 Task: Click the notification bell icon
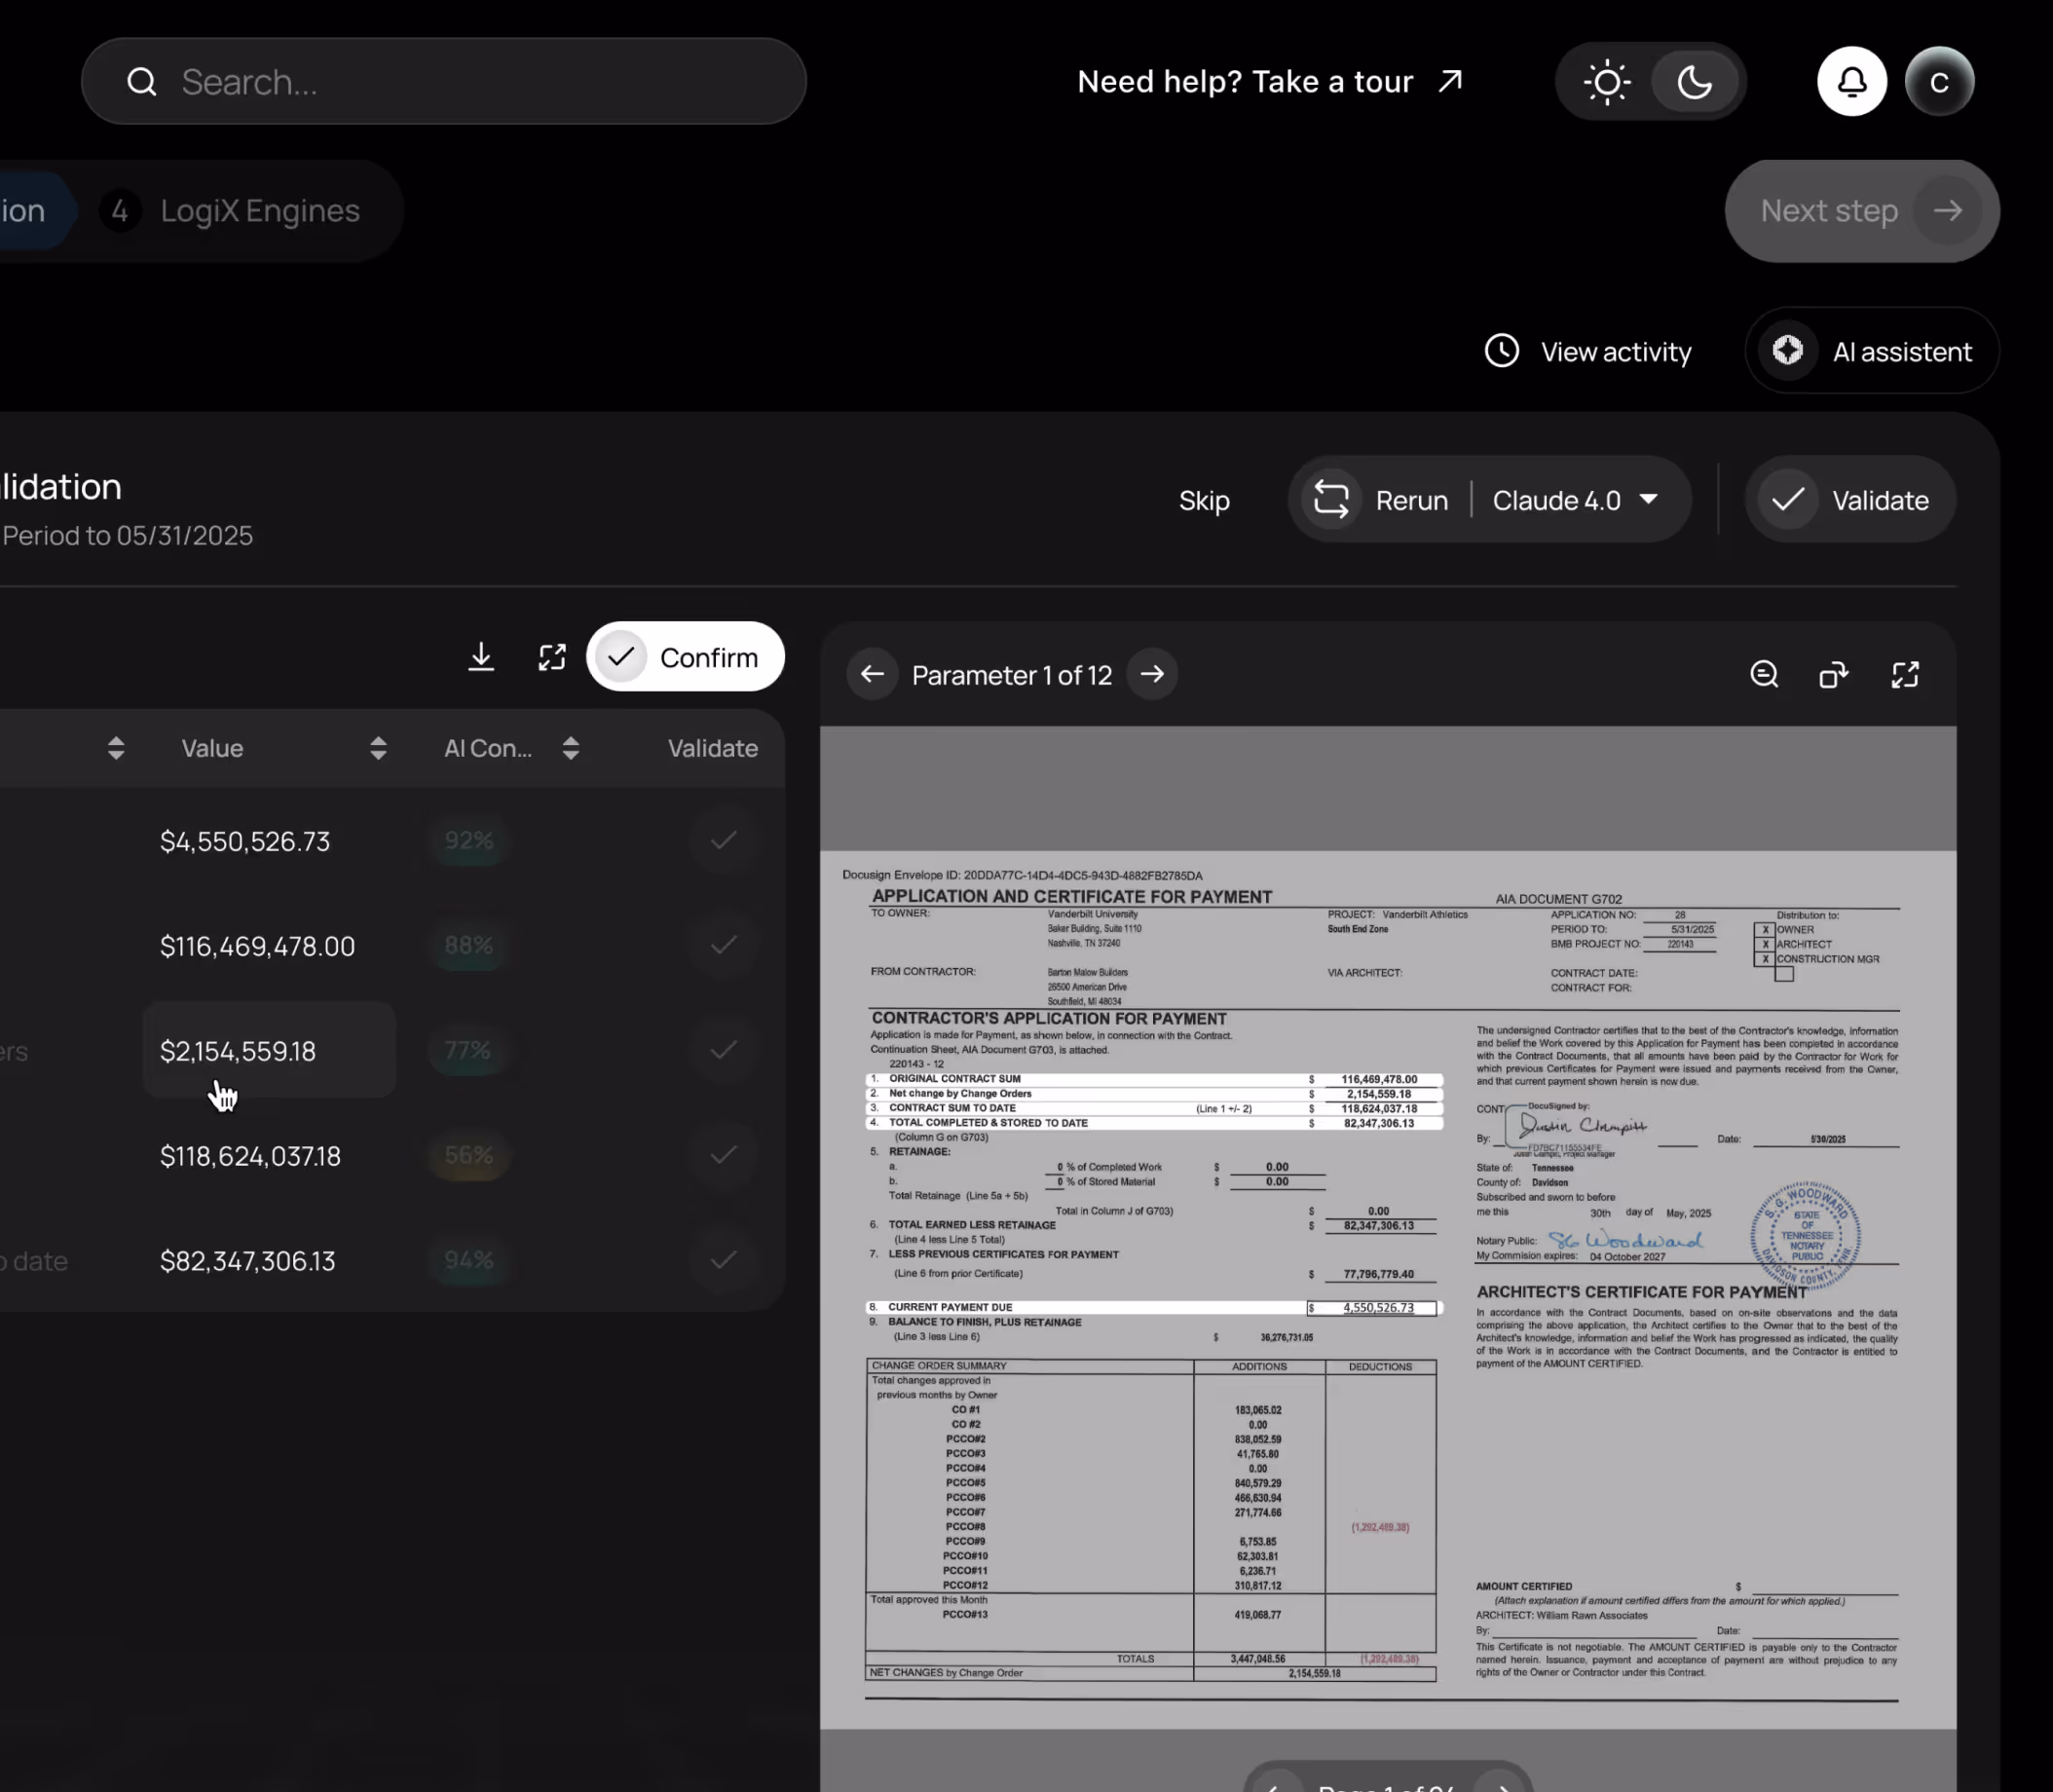tap(1851, 81)
